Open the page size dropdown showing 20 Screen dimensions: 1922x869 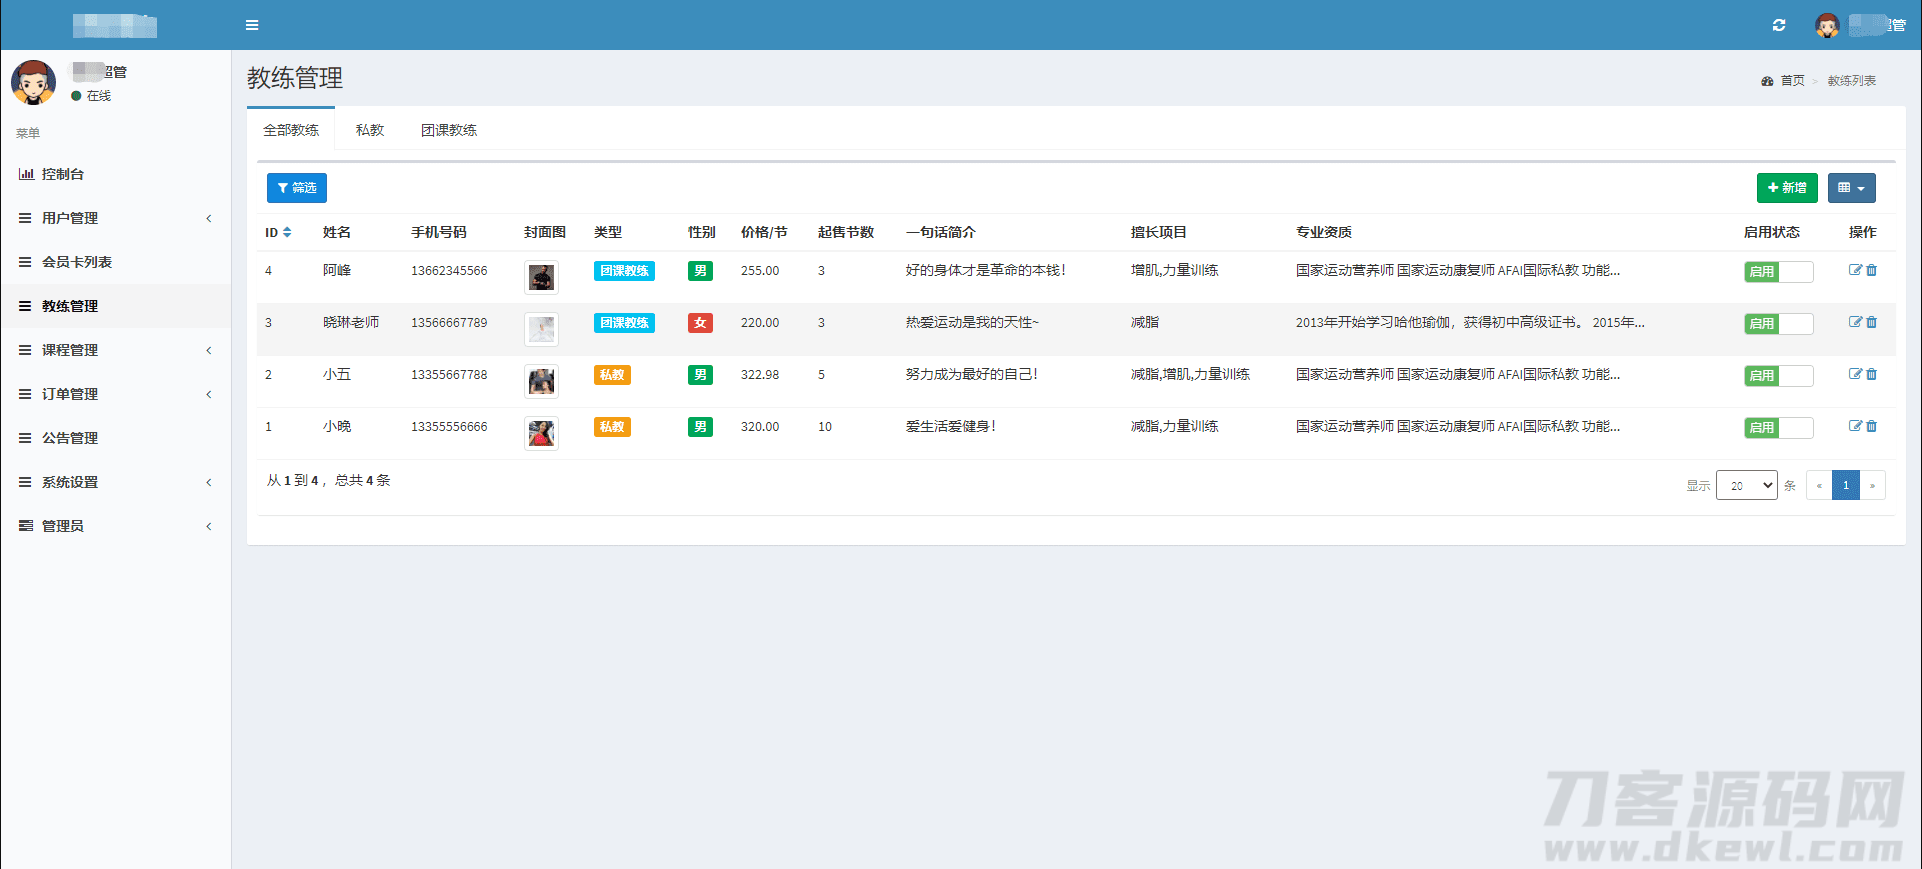pos(1746,485)
